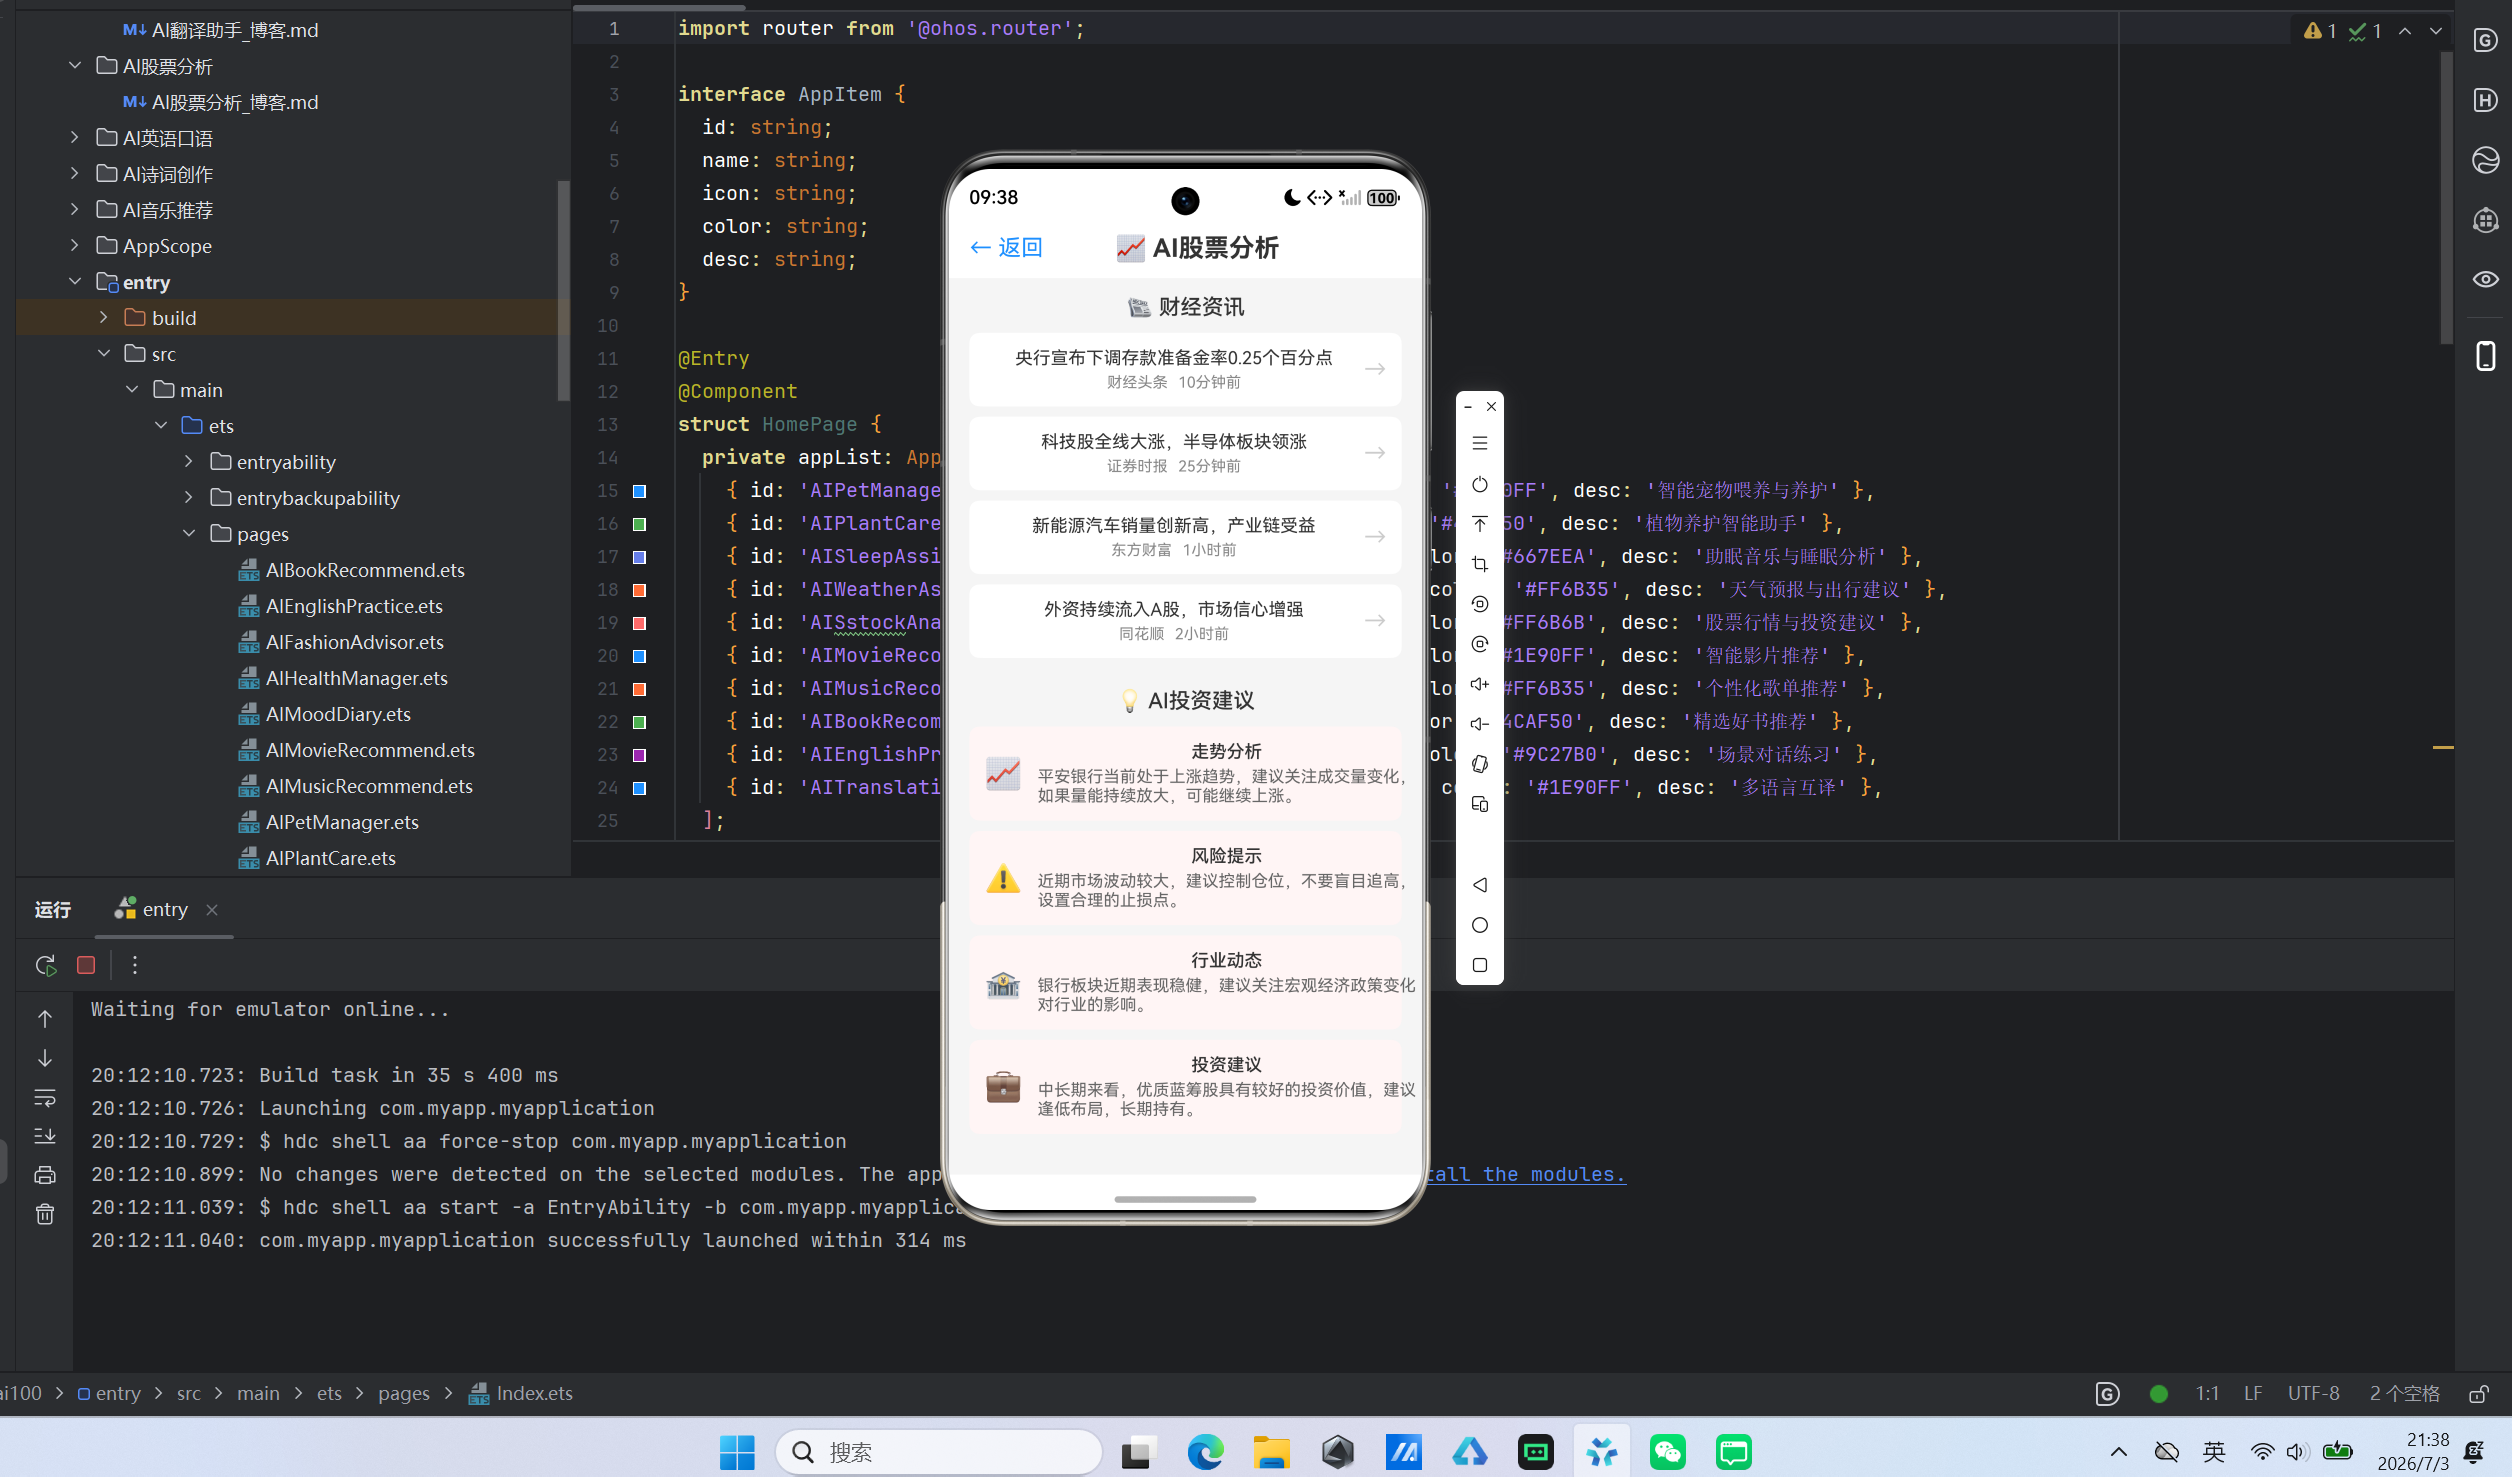Expand the AI音乐推荐 folder
The image size is (2512, 1477).
point(75,210)
